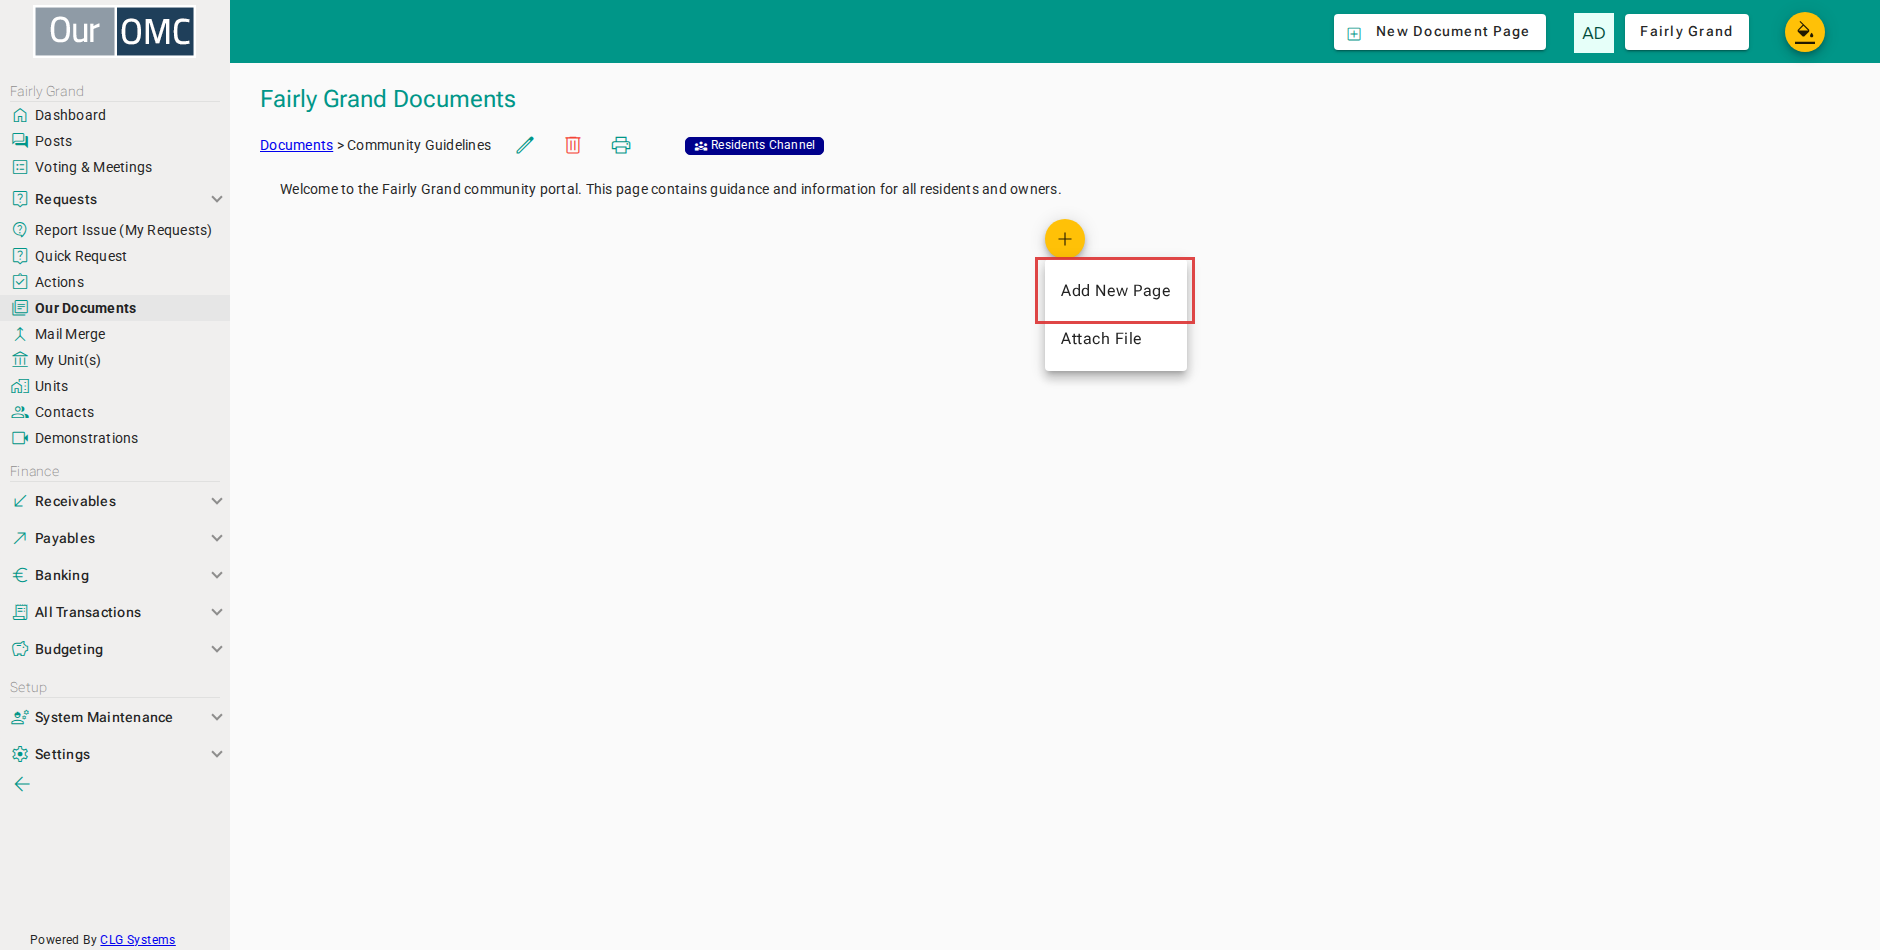Open Report Issue (My Requests)
Viewport: 1880px width, 950px height.
(123, 230)
